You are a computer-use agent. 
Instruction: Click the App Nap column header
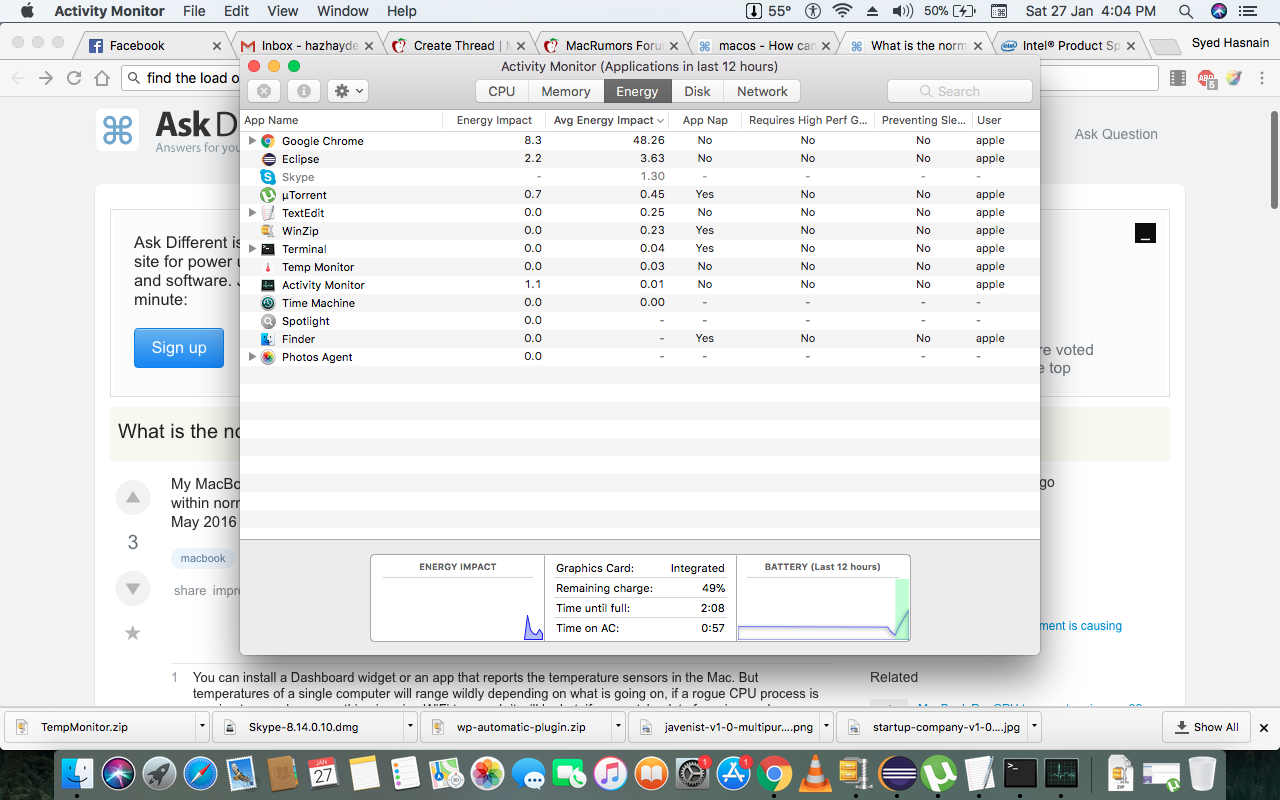[705, 120]
